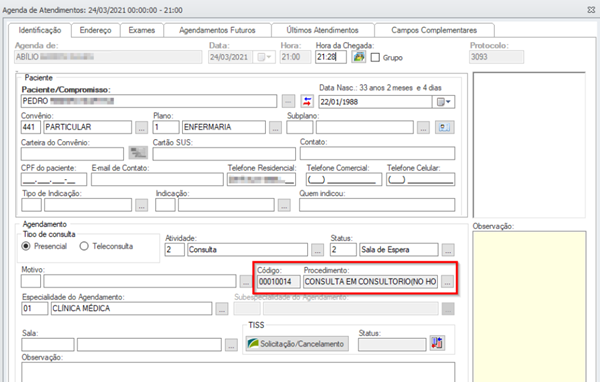Click the Subplano card icon button

tap(445, 127)
